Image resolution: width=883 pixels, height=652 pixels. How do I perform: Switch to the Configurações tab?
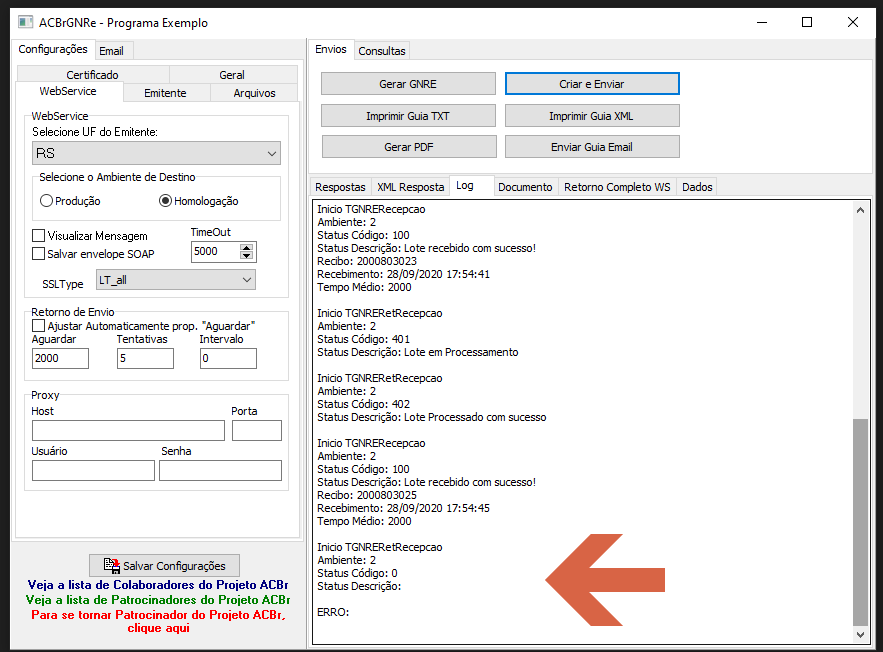[53, 49]
